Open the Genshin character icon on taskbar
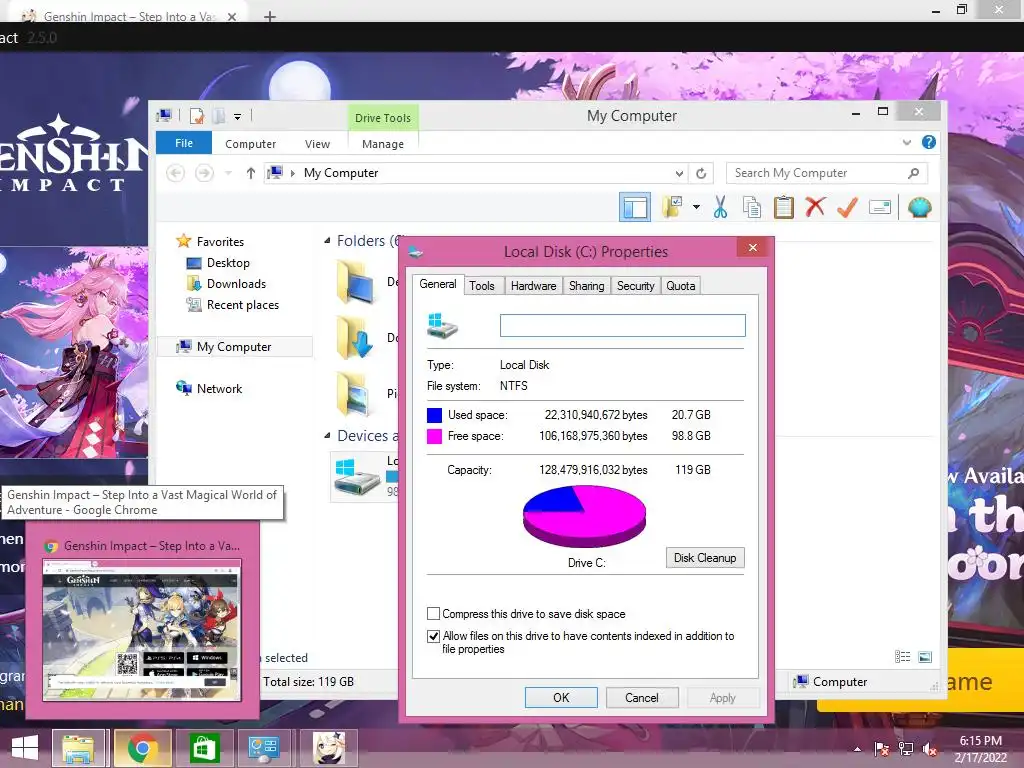Viewport: 1024px width, 768px height. (x=328, y=748)
